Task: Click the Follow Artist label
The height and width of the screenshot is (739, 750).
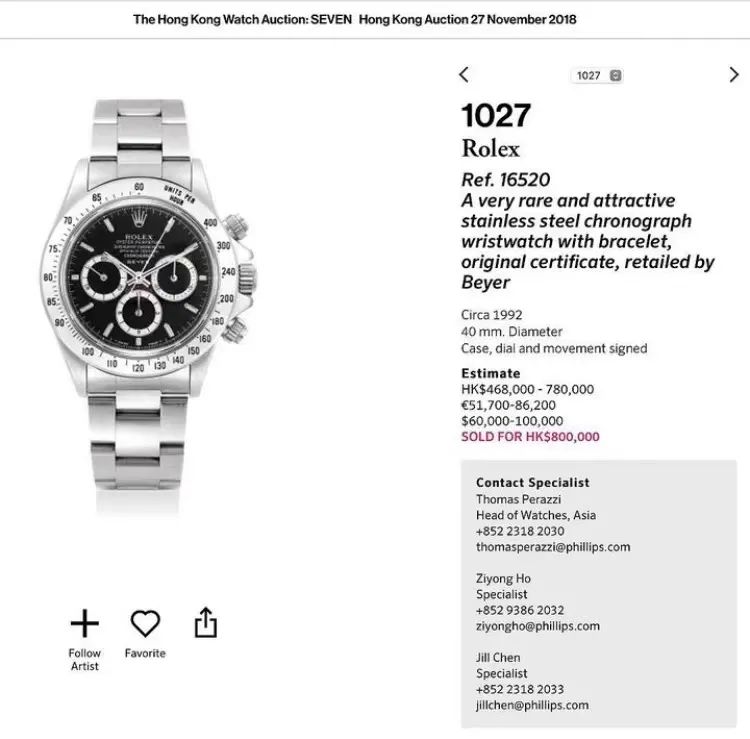Action: coord(85,660)
